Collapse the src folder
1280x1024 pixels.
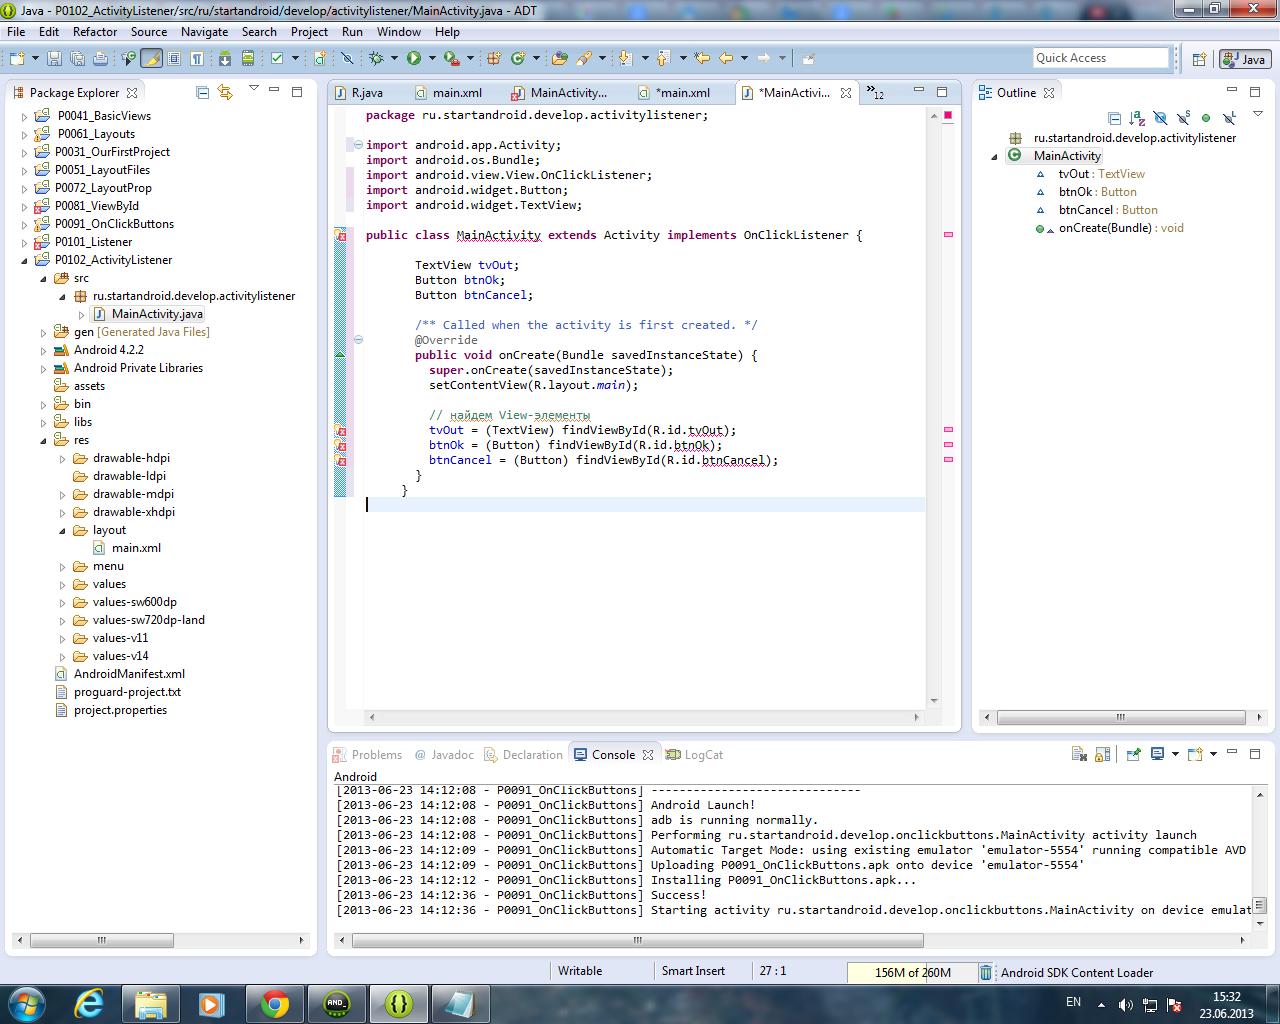pyautogui.click(x=44, y=278)
